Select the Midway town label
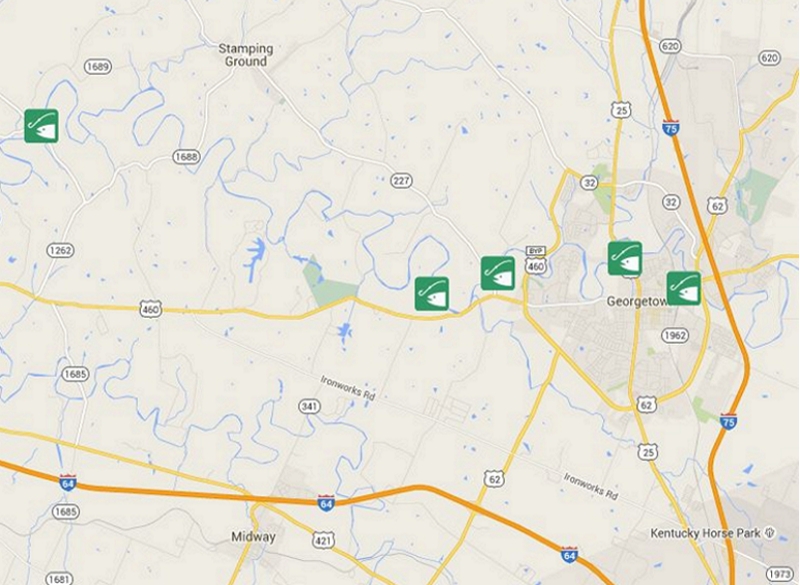The image size is (800, 585). tap(254, 537)
